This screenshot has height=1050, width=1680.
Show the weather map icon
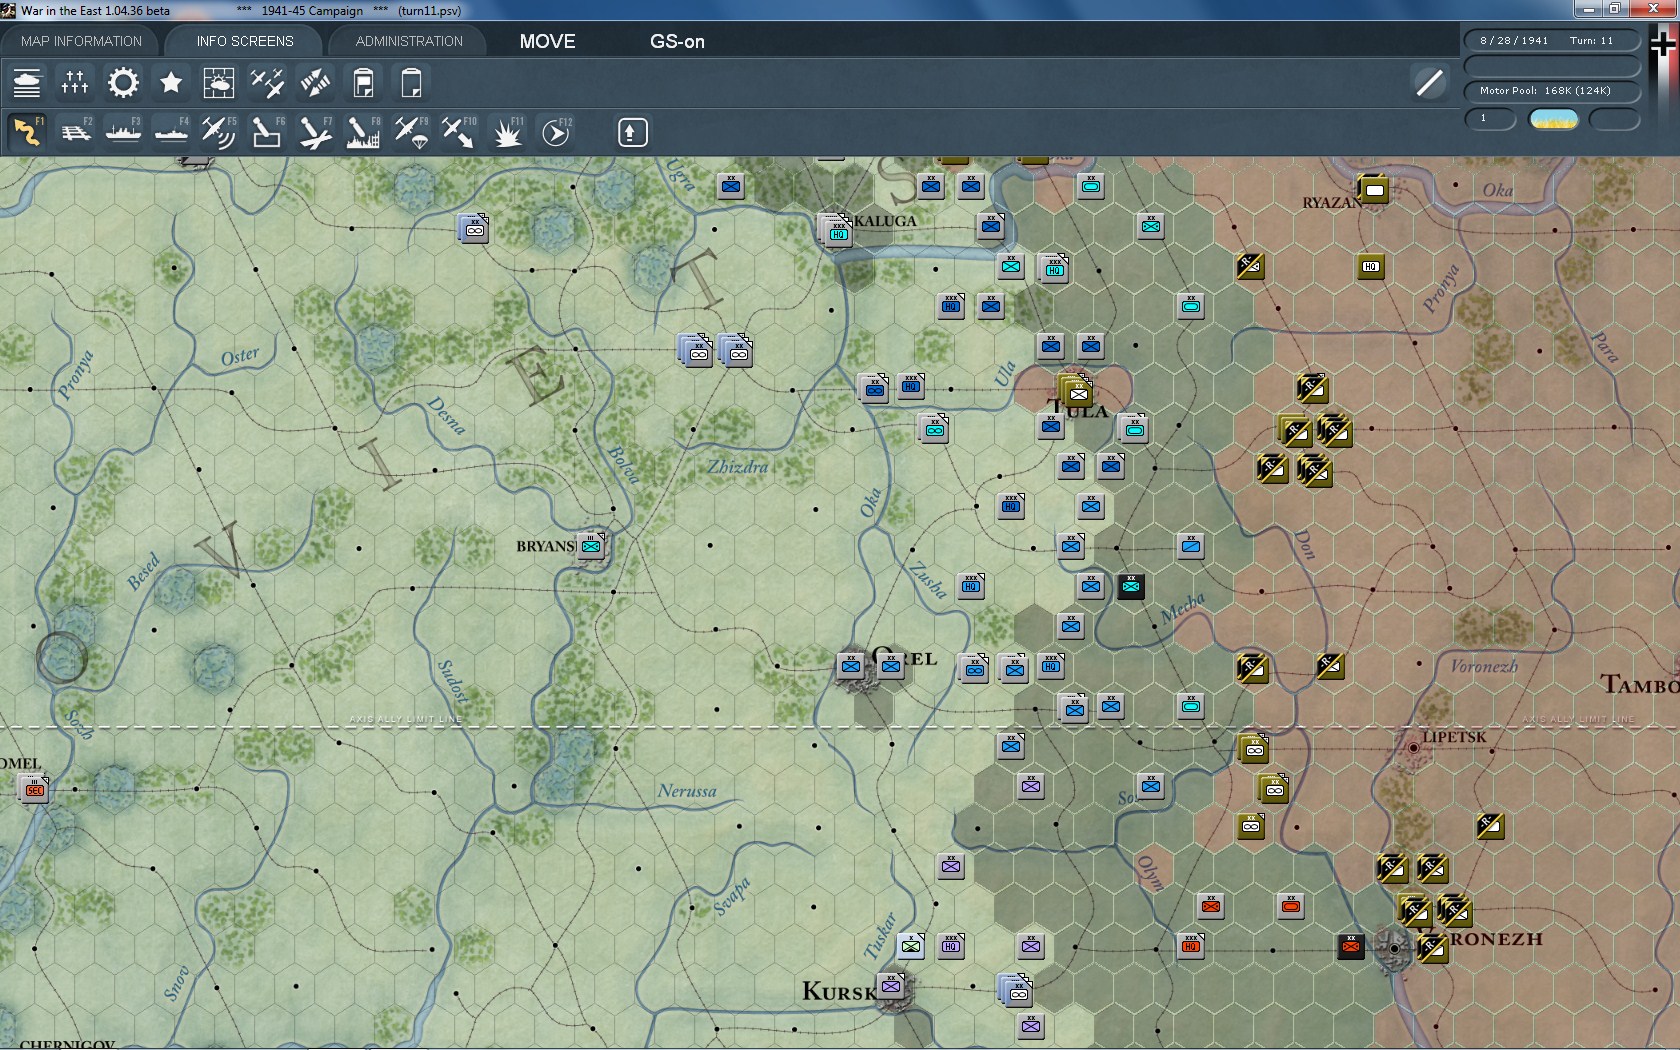point(219,83)
